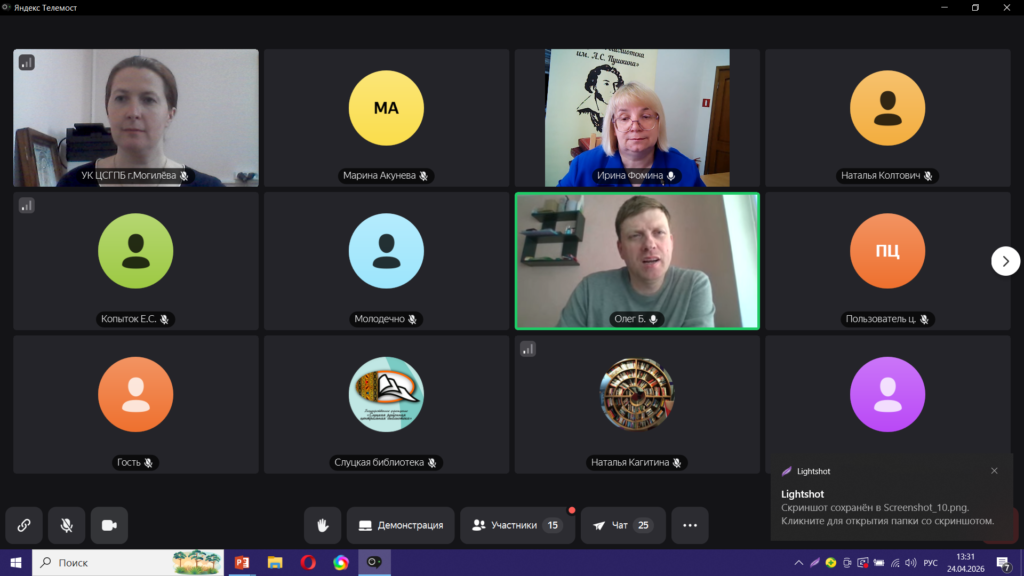Go to next page of participants

[1005, 260]
